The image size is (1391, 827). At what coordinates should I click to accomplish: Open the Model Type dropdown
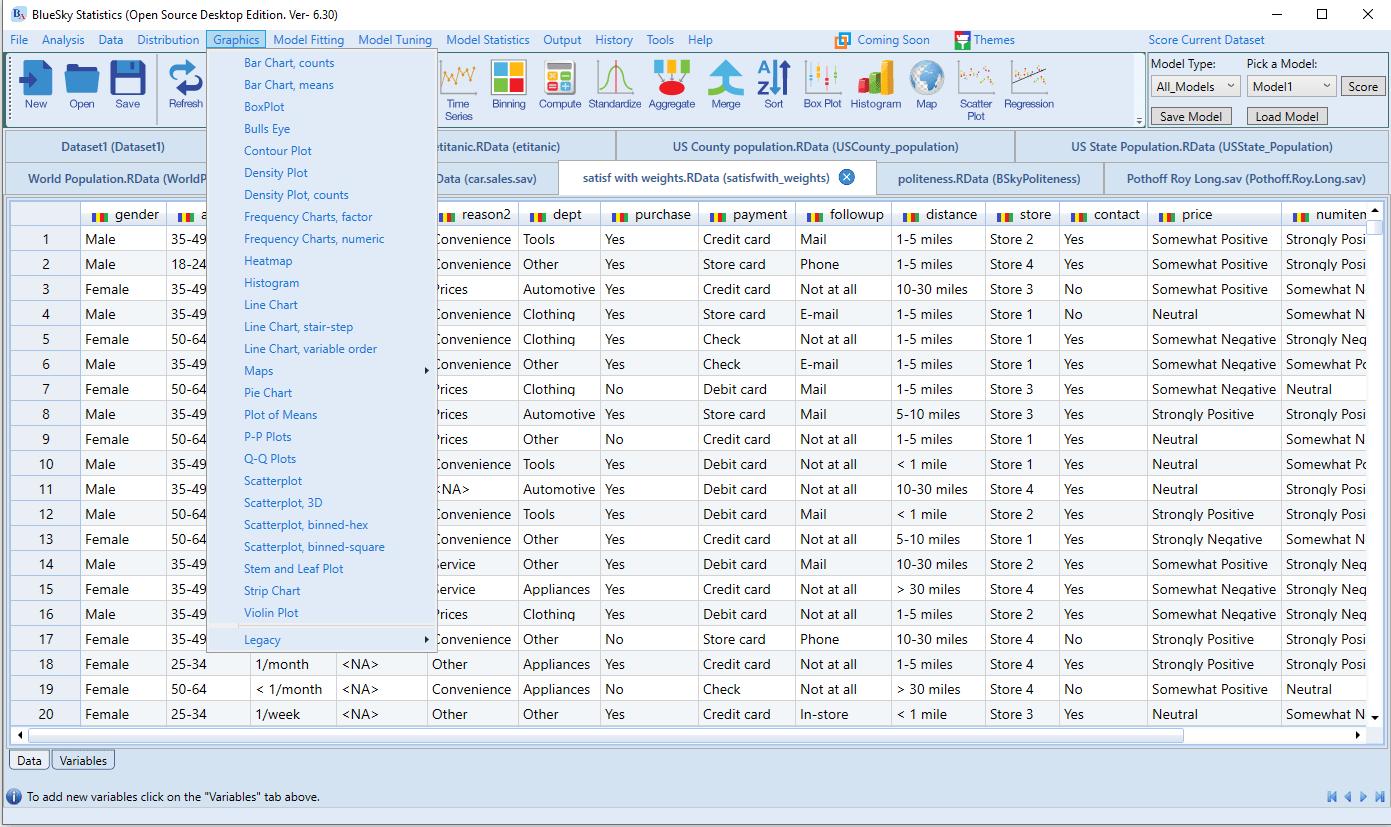point(1195,86)
